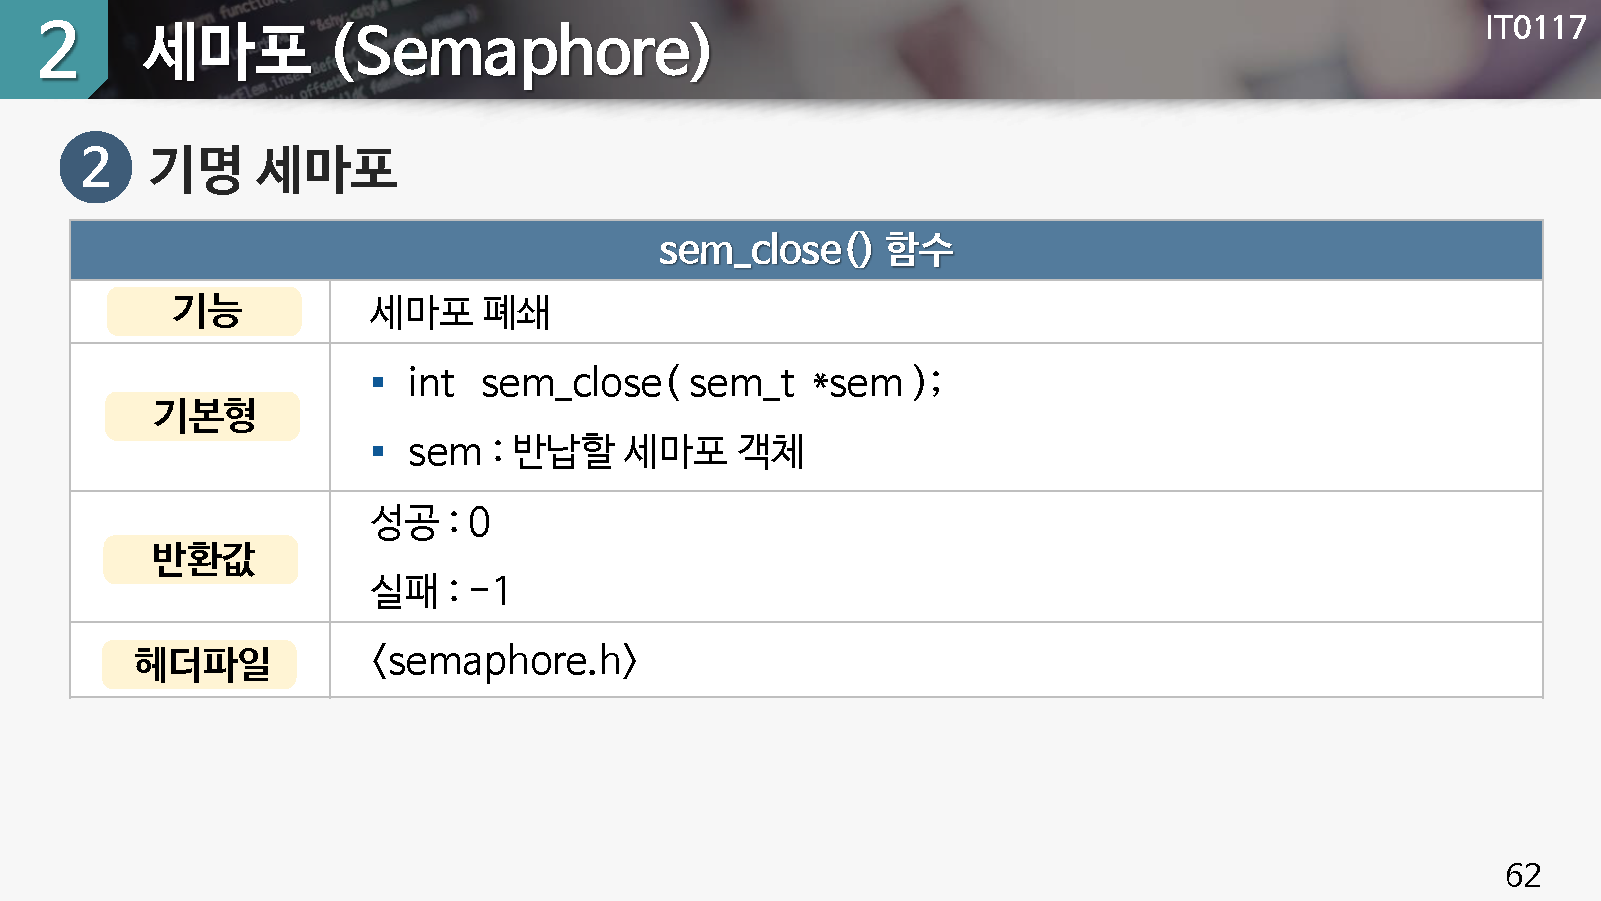Click the int sem_close function prototype line

(x=674, y=383)
